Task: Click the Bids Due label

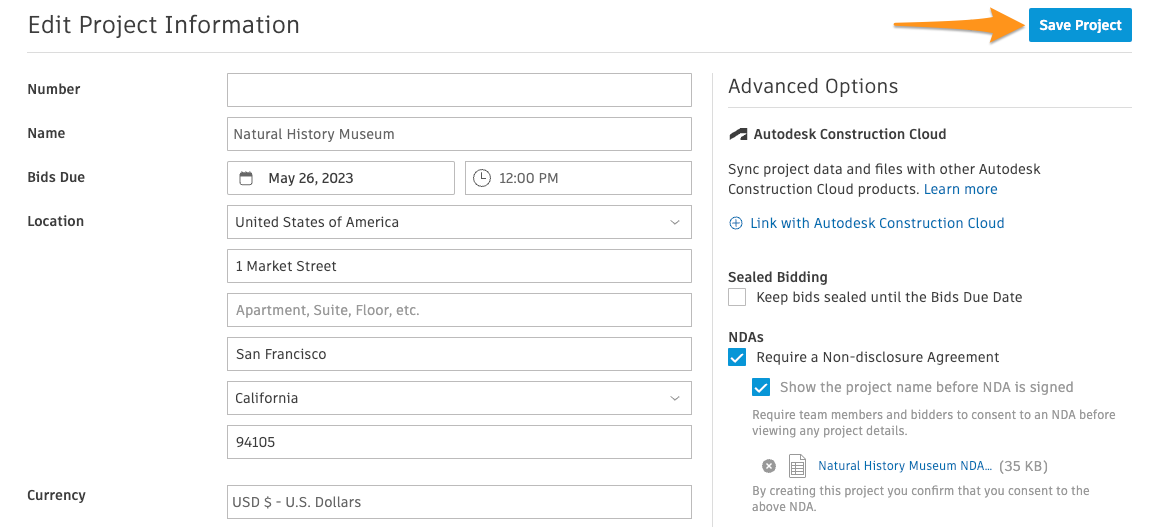Action: pos(56,177)
